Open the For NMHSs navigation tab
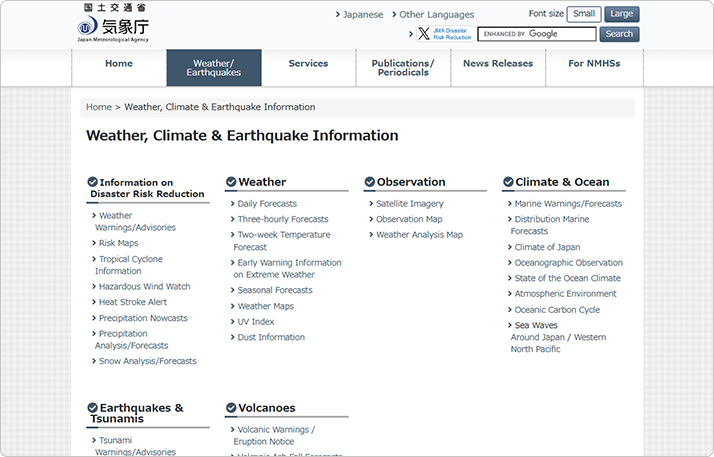Image resolution: width=714 pixels, height=457 pixels. [x=594, y=67]
